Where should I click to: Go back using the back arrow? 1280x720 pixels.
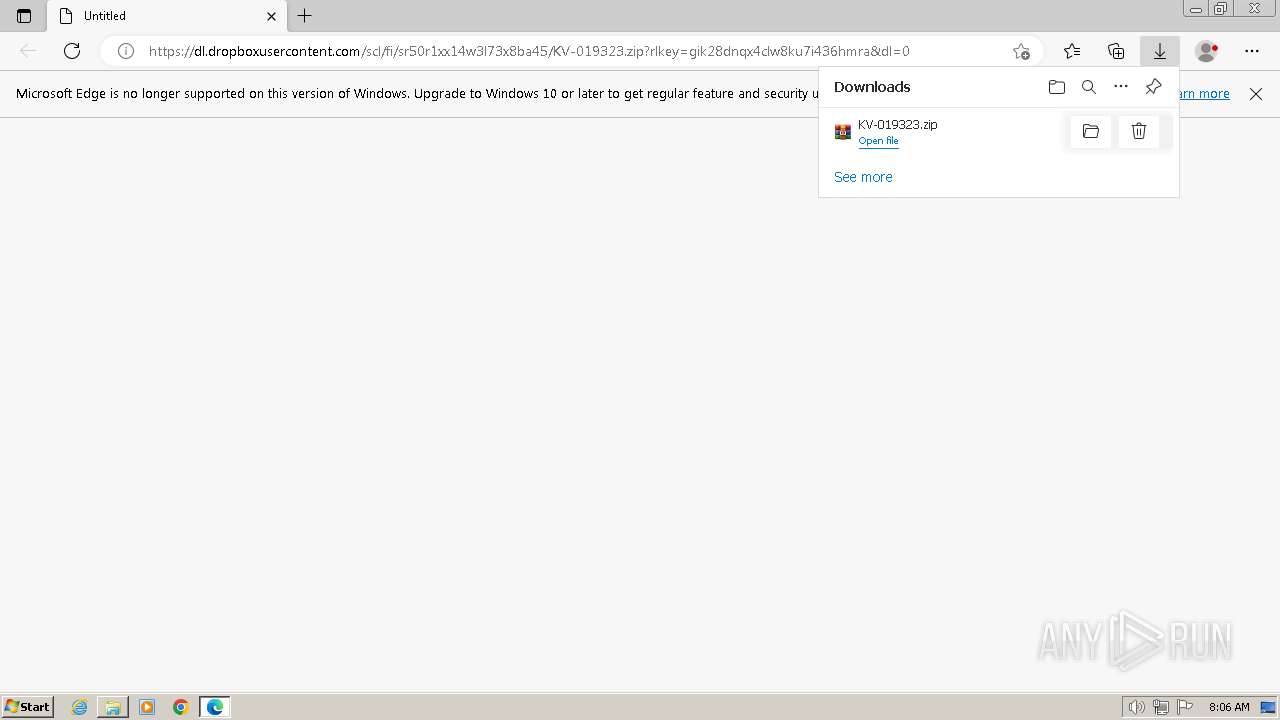28,51
